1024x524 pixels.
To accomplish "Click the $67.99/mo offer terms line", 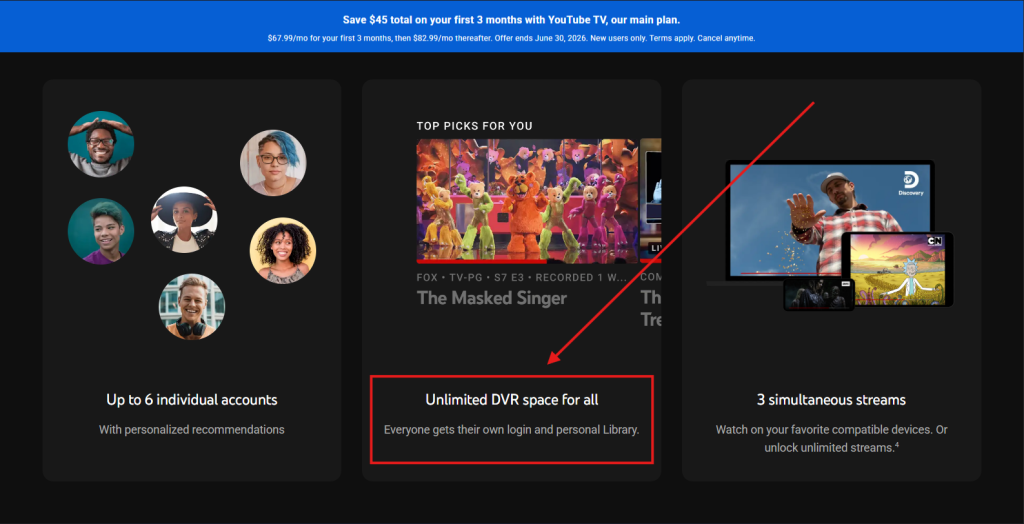I will tap(511, 38).
